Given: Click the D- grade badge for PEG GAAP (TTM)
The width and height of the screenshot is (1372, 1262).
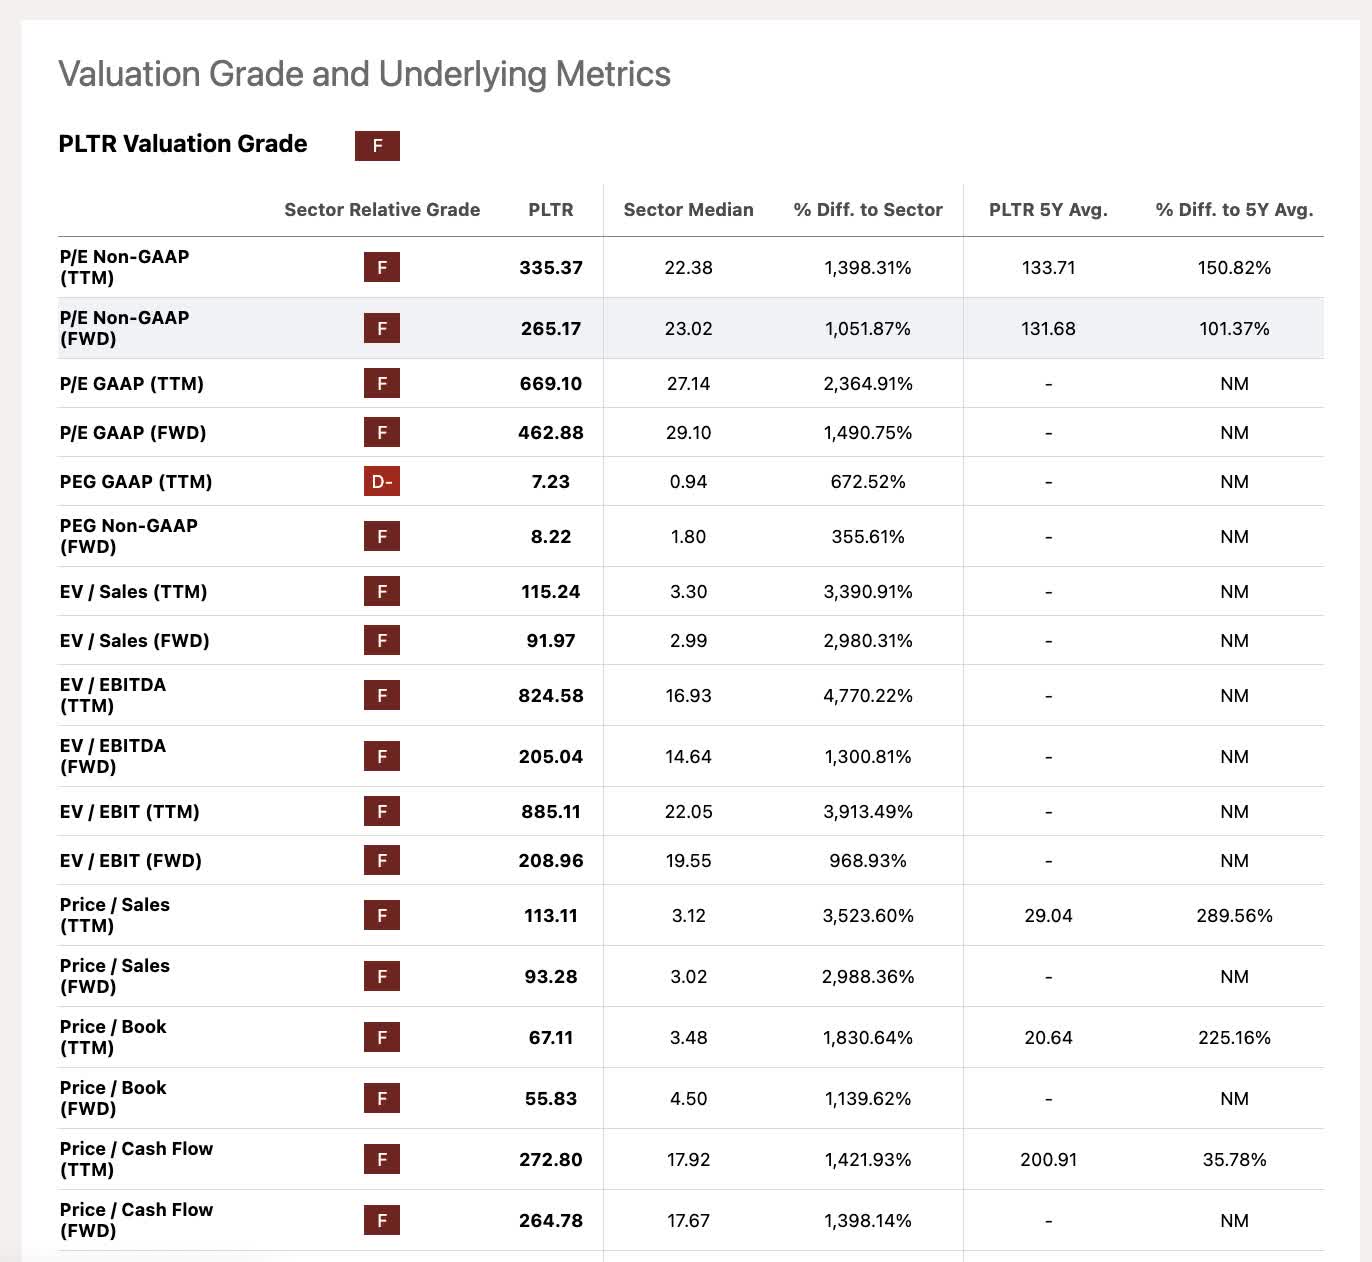Looking at the screenshot, I should coord(381,481).
